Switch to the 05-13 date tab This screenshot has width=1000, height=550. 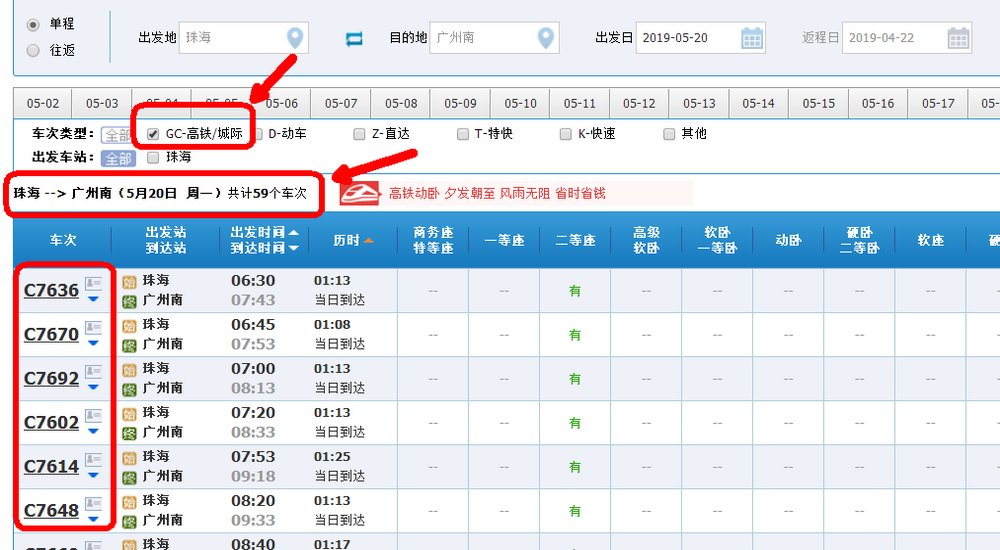coord(699,103)
